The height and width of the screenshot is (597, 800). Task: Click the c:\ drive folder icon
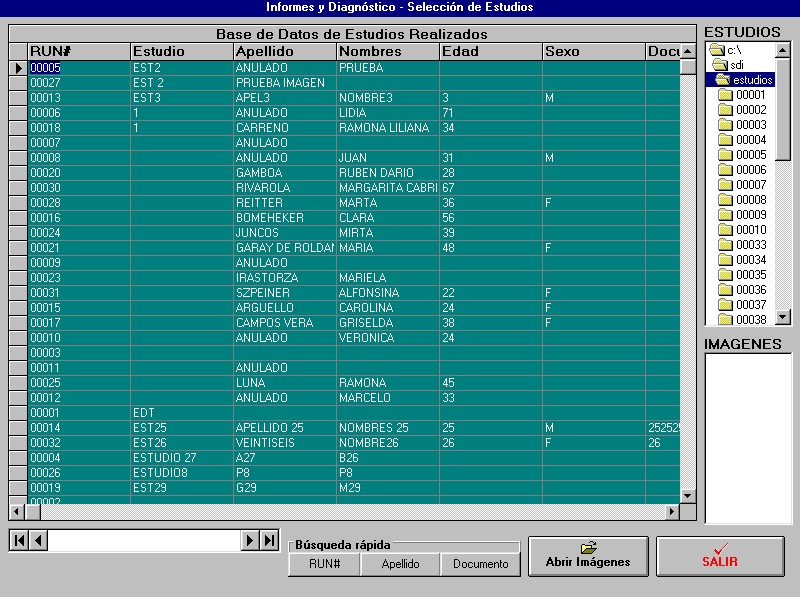715,50
